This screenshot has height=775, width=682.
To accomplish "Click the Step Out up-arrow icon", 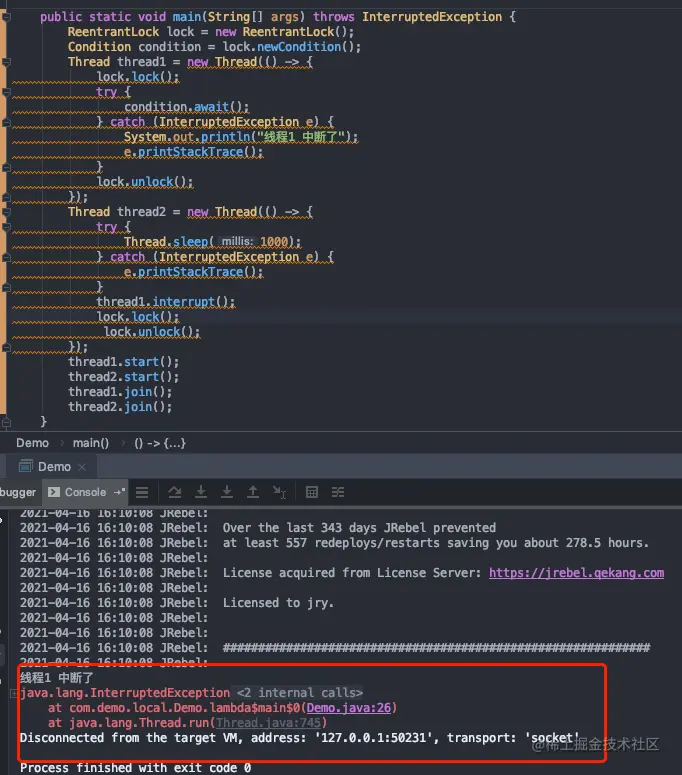I will pos(253,492).
